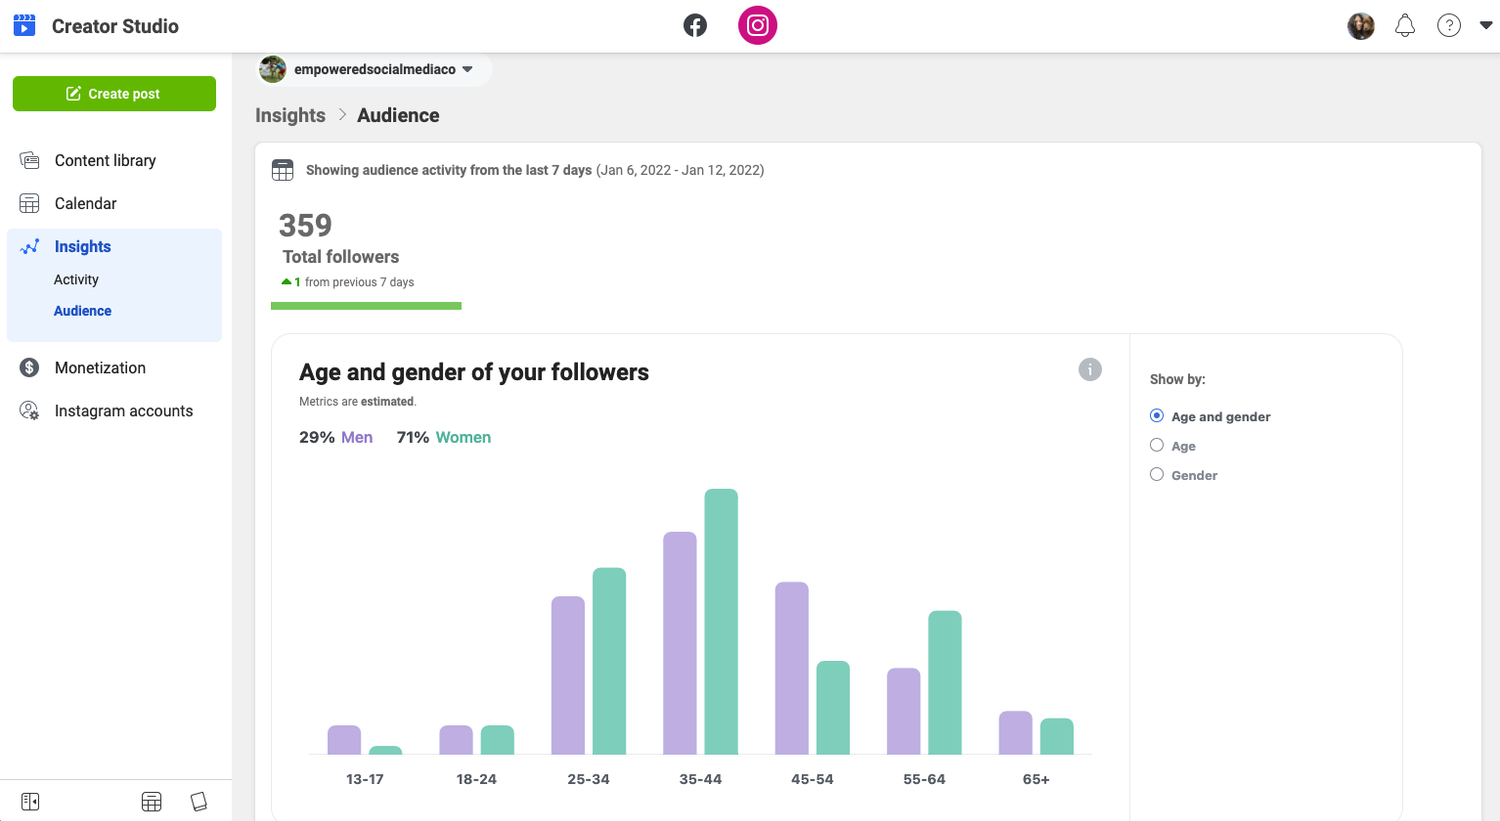Click the Insights breadcrumb link
The width and height of the screenshot is (1500, 821).
pos(290,115)
